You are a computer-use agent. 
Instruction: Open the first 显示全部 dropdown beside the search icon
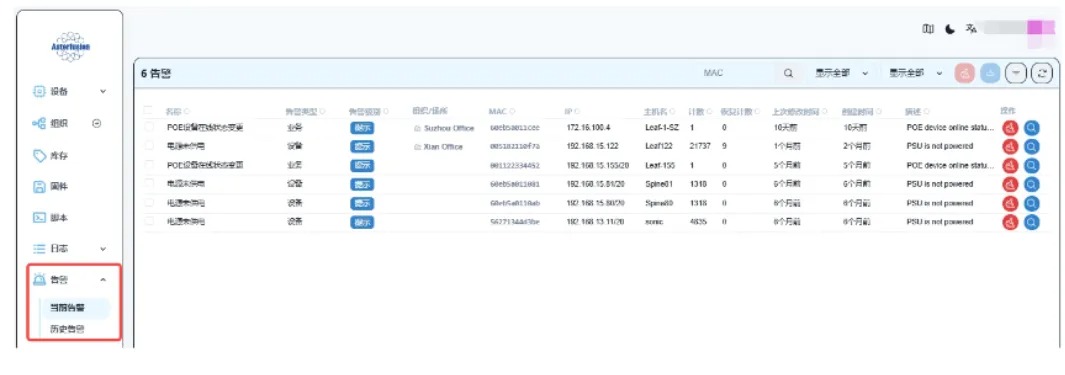click(842, 73)
